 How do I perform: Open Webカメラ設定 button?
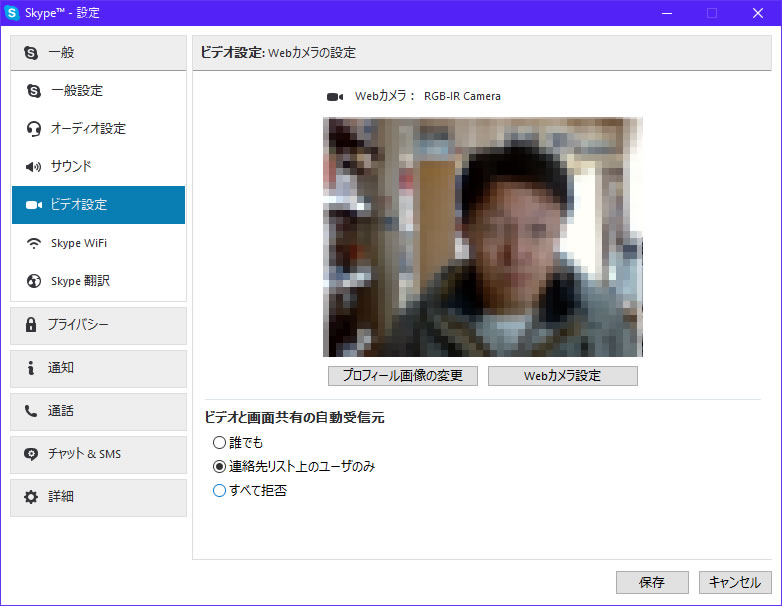(x=563, y=376)
